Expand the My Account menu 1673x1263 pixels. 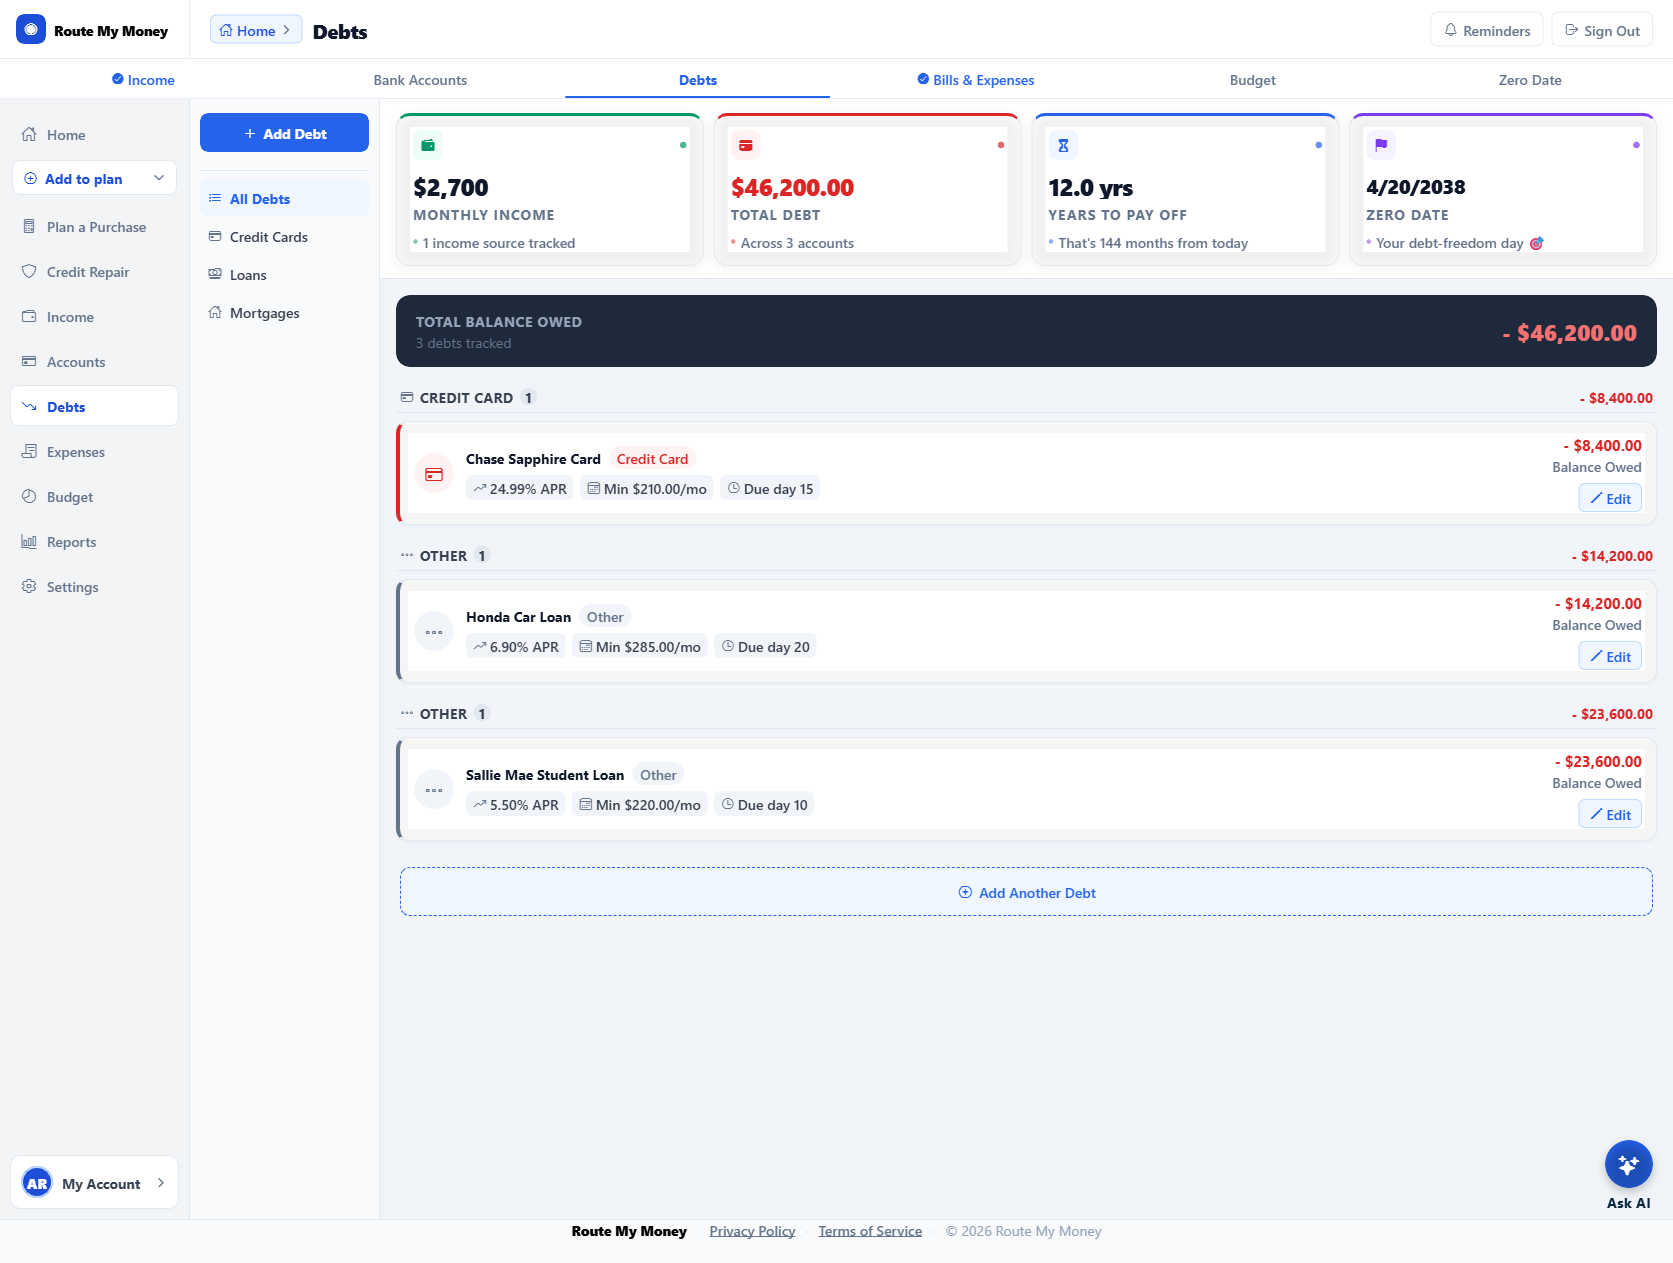(x=94, y=1182)
